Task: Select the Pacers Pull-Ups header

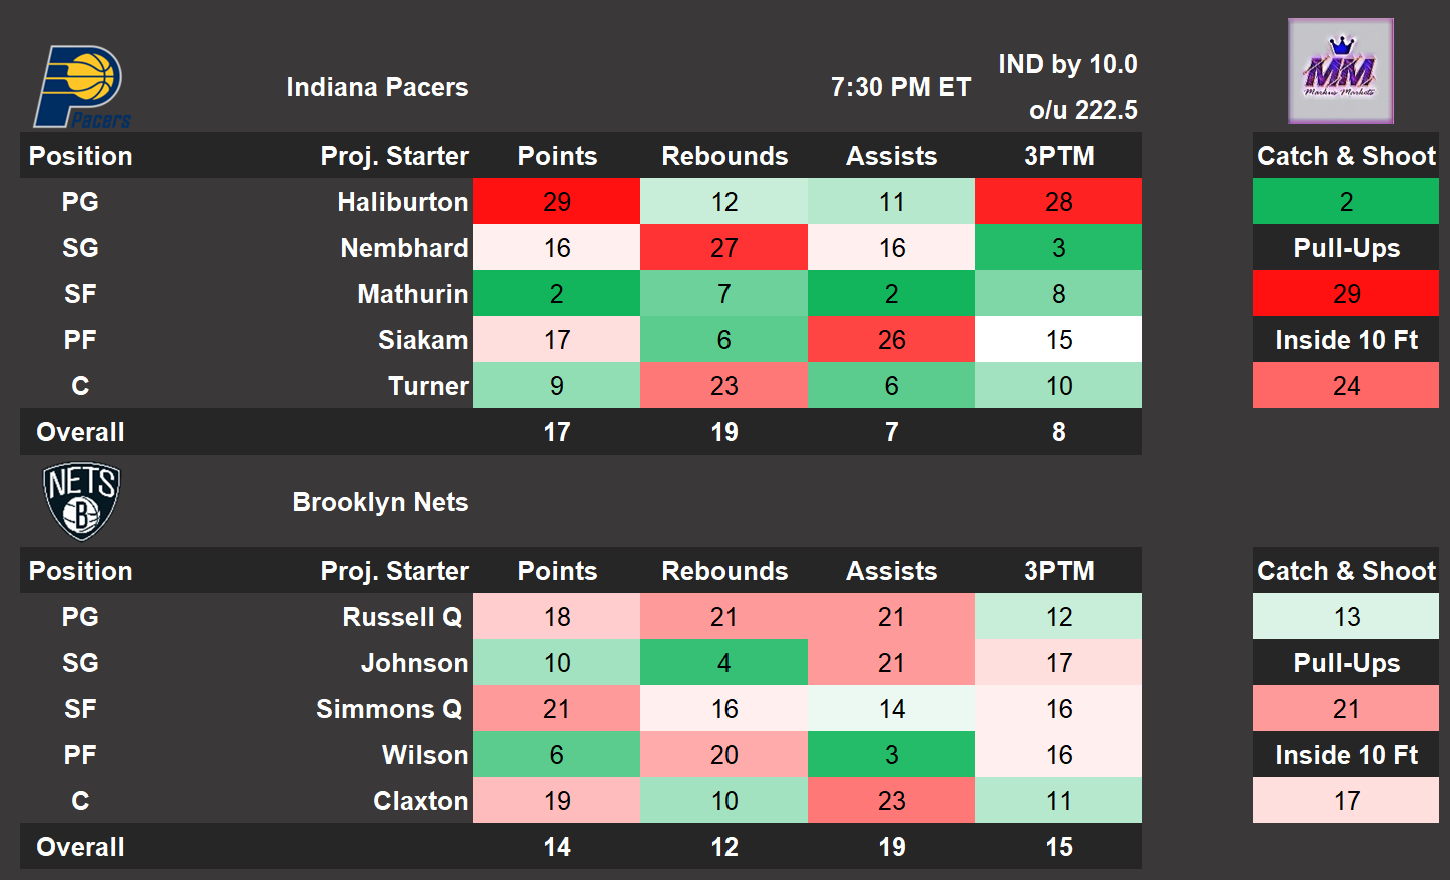Action: tap(1346, 248)
